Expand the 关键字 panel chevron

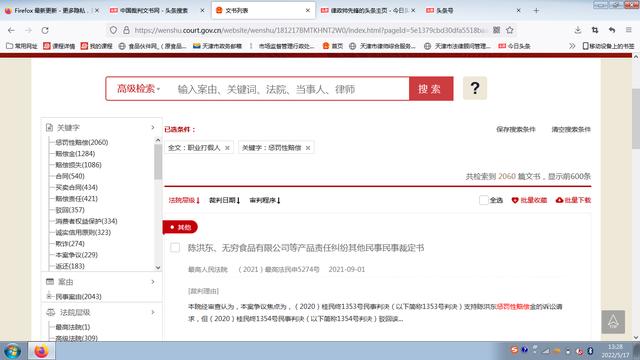[x=153, y=128]
